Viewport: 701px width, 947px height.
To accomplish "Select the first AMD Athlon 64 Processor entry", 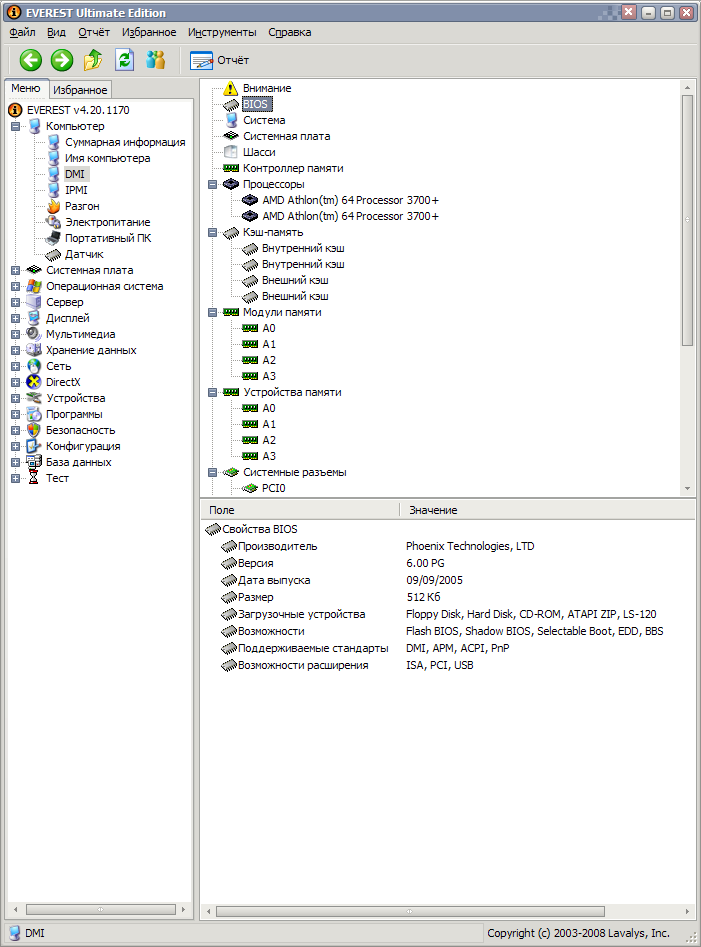I will (350, 200).
